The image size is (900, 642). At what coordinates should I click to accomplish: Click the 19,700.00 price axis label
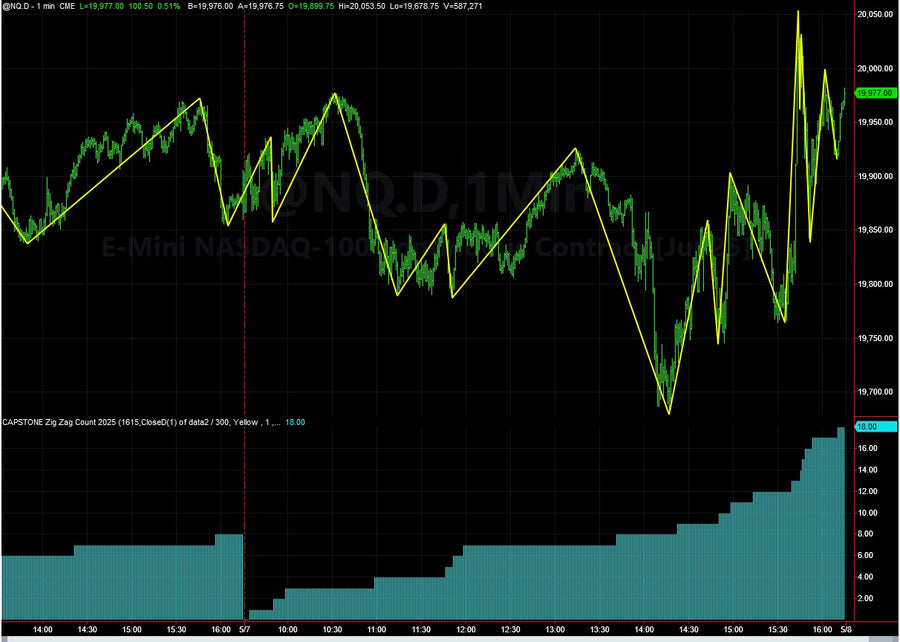875,392
